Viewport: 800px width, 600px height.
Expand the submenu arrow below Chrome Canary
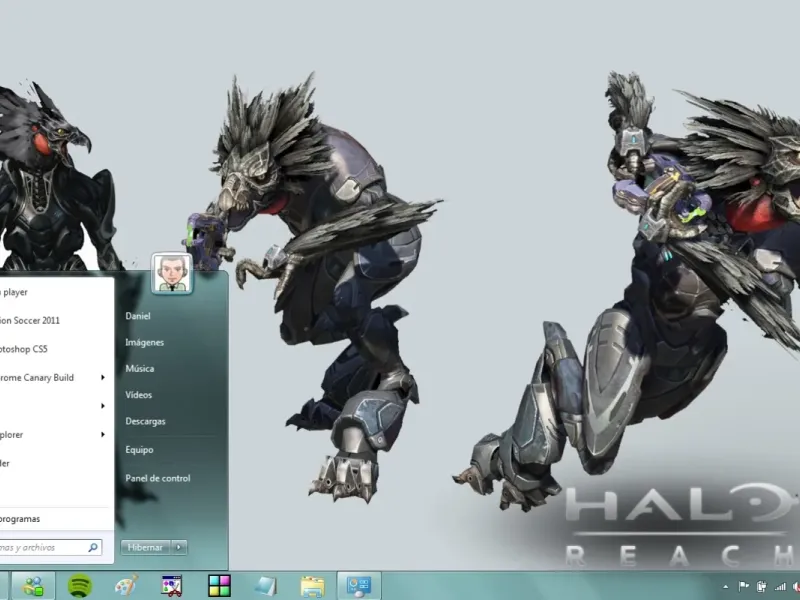(103, 406)
